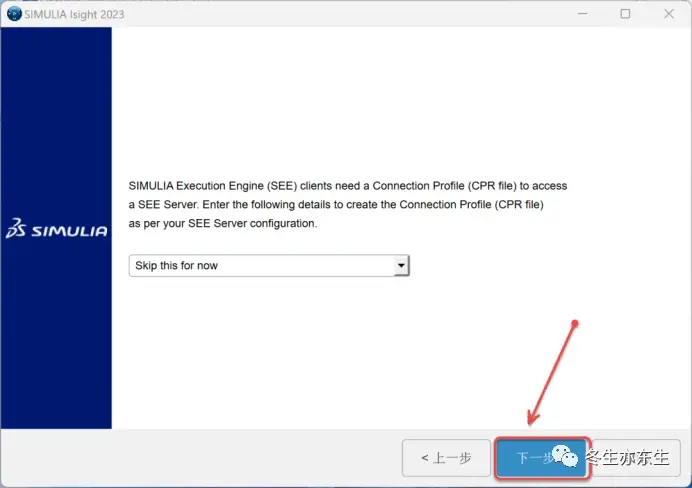Image resolution: width=692 pixels, height=488 pixels.
Task: Click the line beginning 'a SEE Server. Enter the following'
Action: 336,205
